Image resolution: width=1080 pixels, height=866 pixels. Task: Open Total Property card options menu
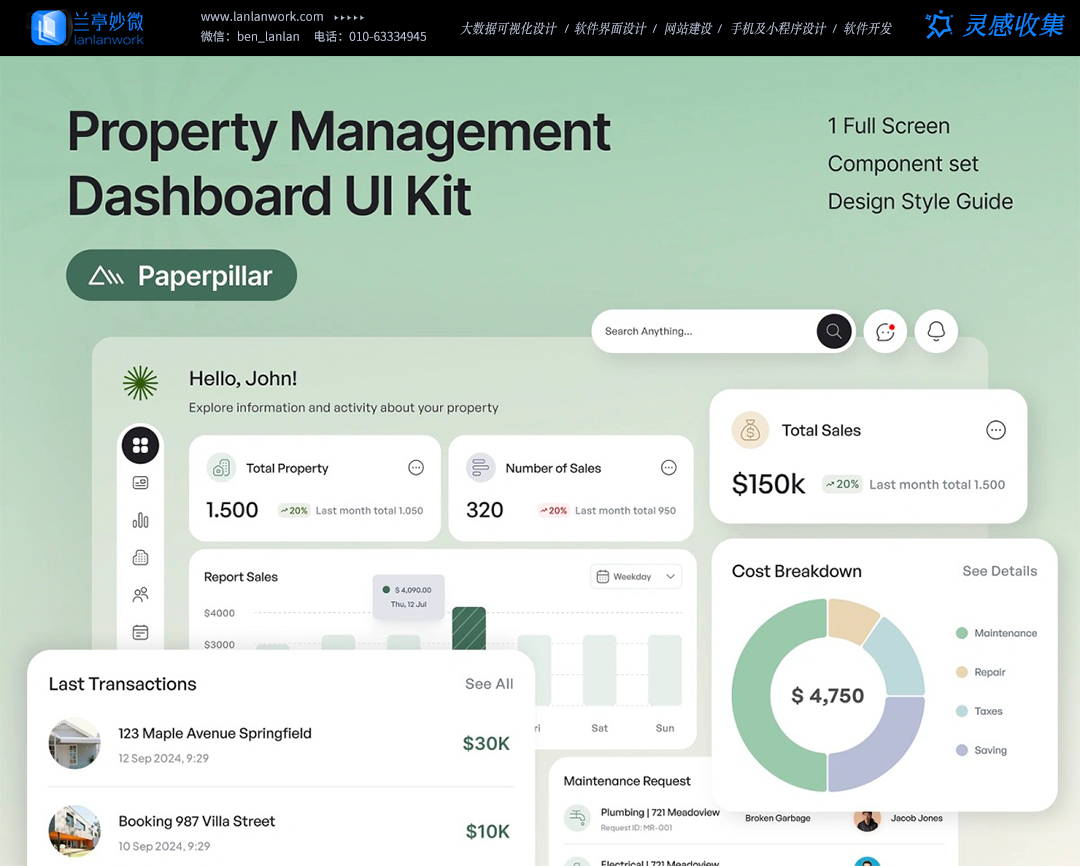416,468
